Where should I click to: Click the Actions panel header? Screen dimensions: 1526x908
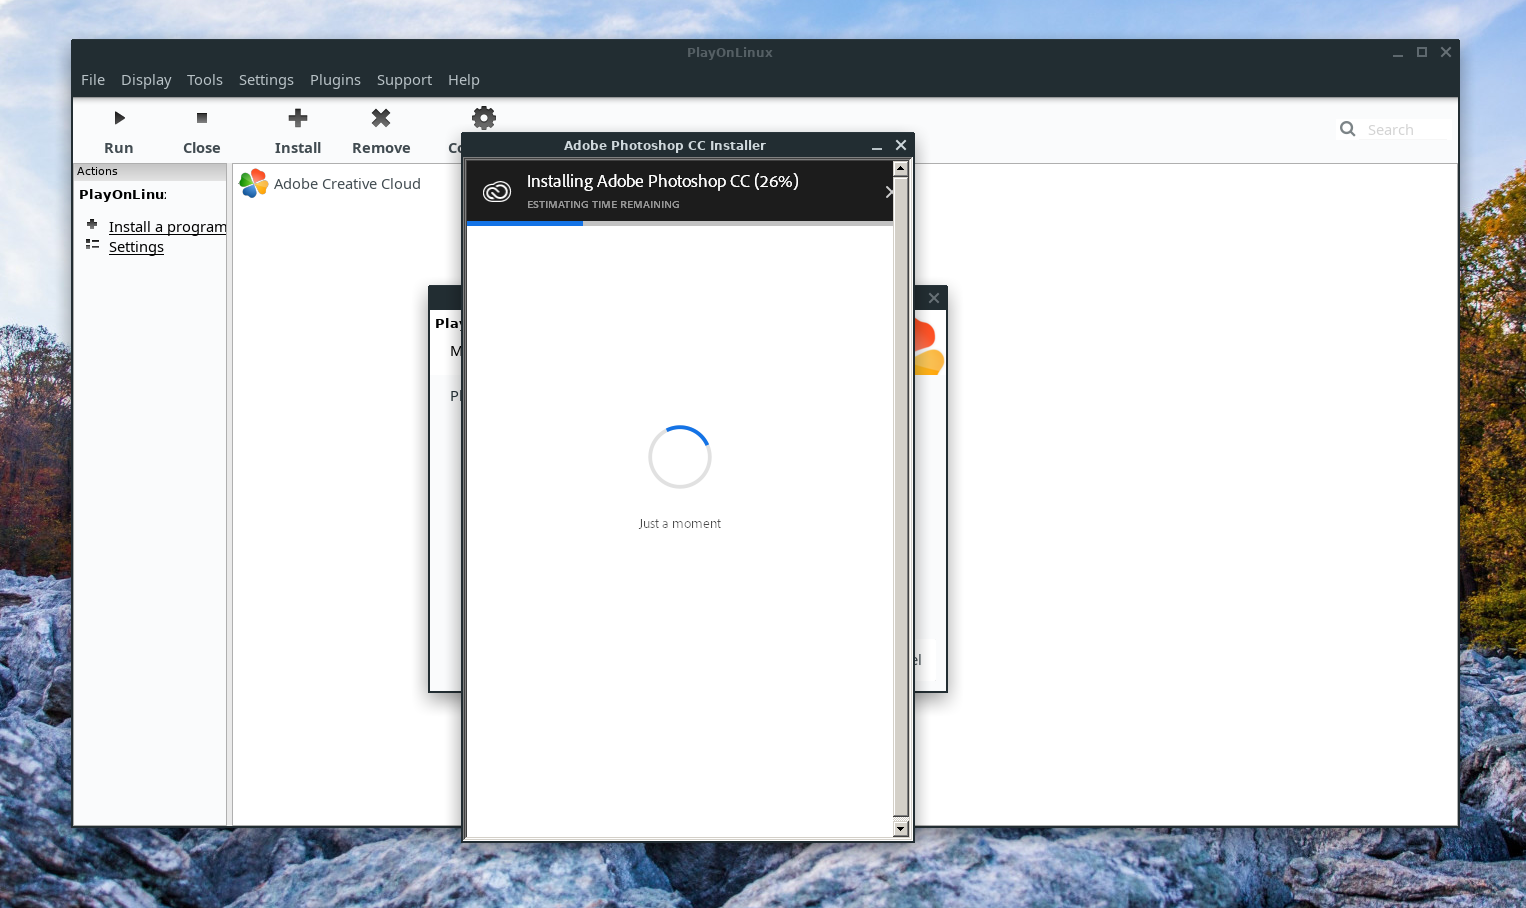150,172
